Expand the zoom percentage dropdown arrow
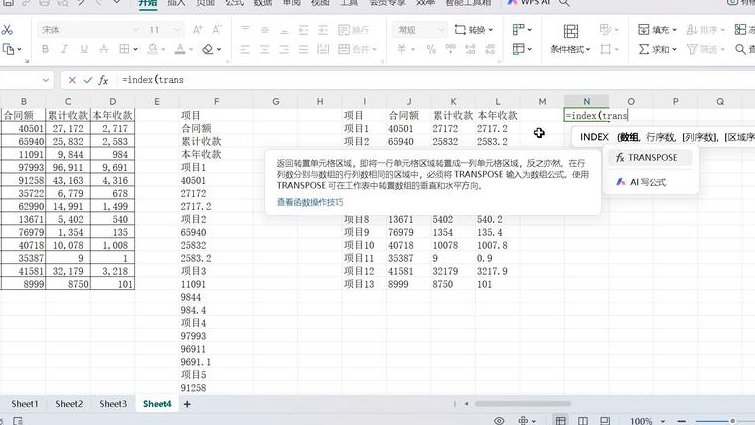This screenshot has height=425, width=755. [663, 421]
